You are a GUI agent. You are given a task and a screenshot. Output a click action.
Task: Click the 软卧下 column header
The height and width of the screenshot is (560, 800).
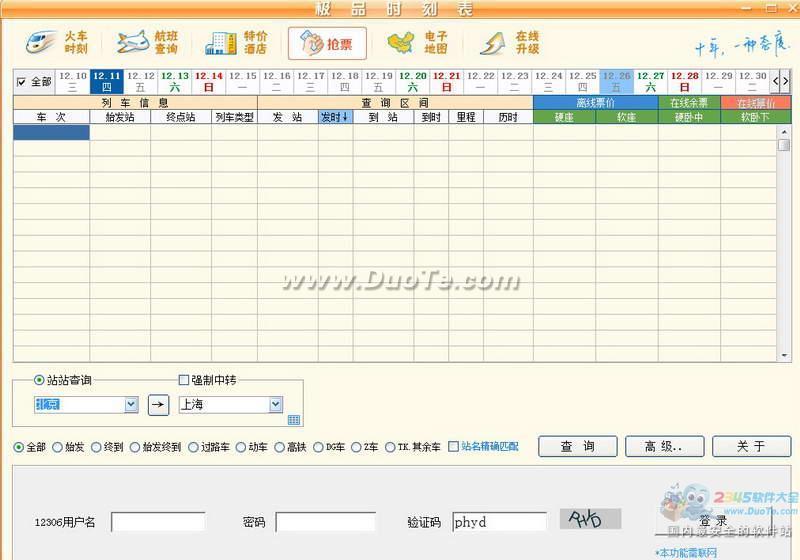pyautogui.click(x=756, y=117)
